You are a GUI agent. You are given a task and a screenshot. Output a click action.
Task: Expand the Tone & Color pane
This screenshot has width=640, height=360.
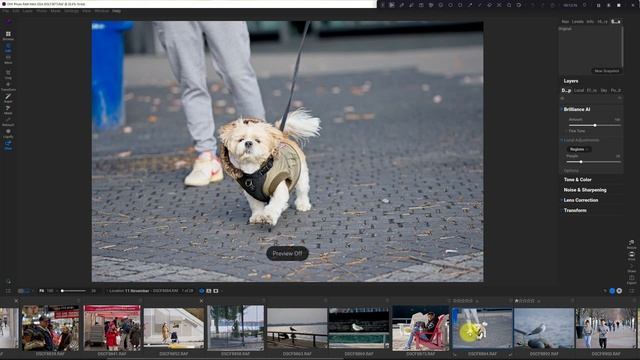[x=578, y=180]
